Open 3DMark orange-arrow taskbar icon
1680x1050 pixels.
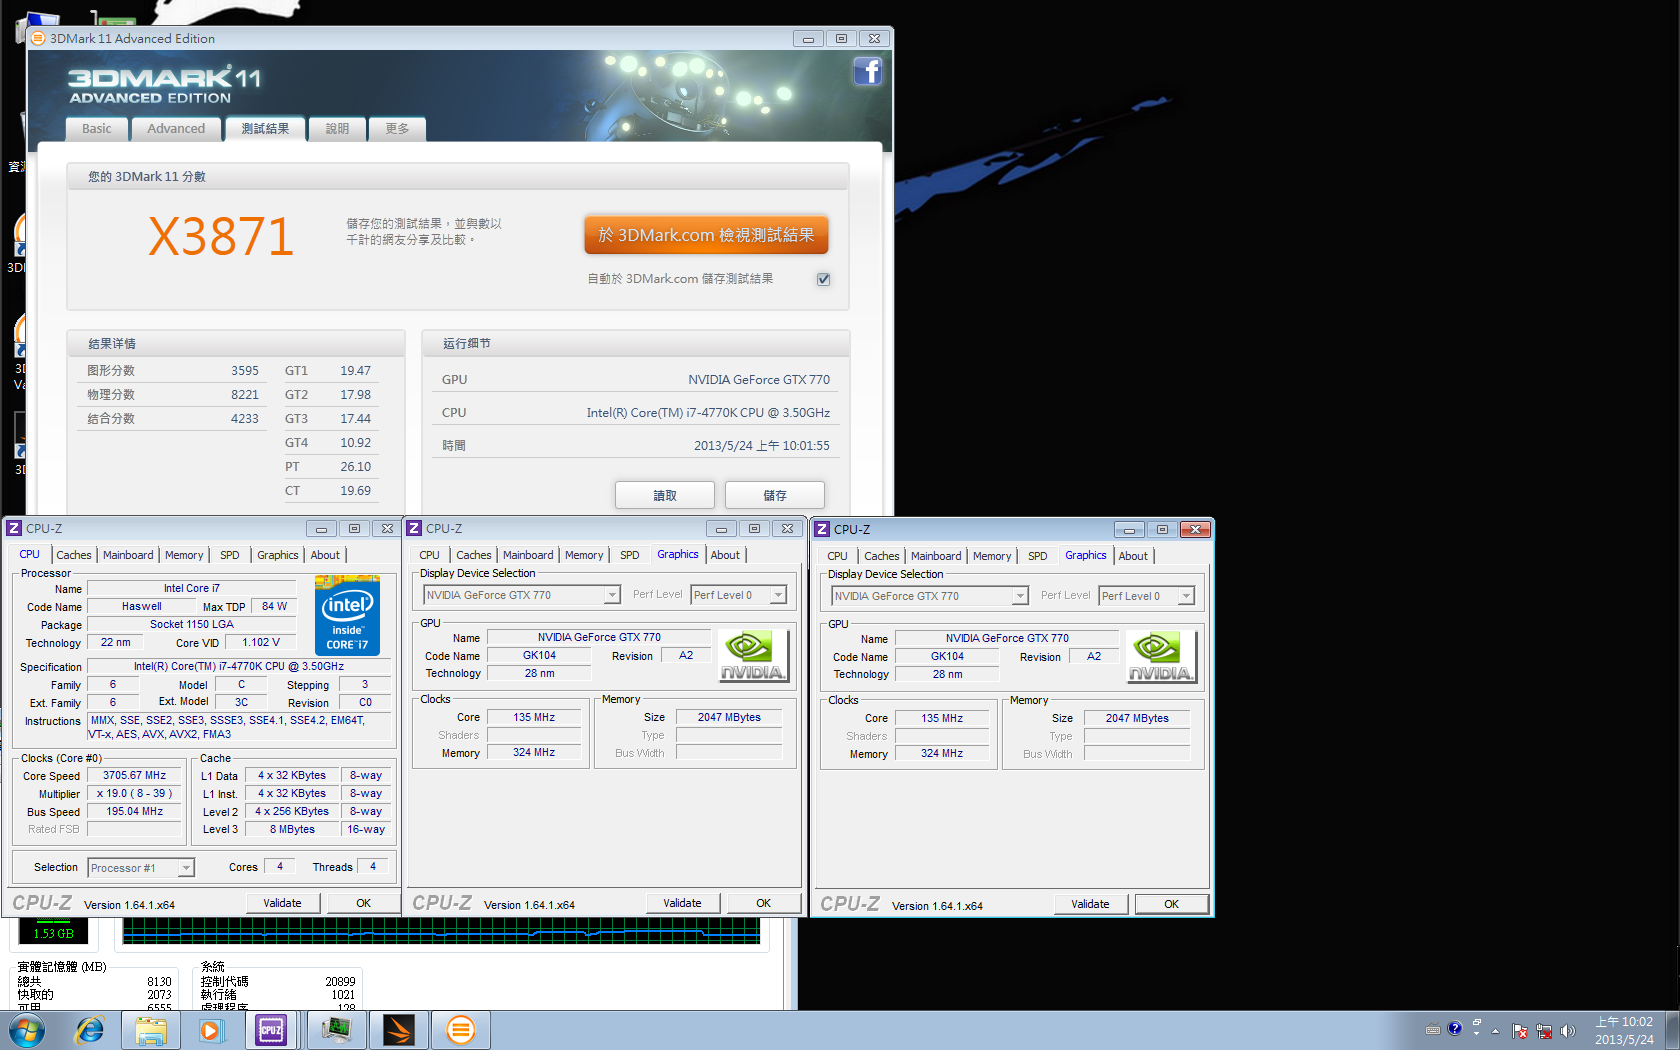click(x=399, y=1030)
